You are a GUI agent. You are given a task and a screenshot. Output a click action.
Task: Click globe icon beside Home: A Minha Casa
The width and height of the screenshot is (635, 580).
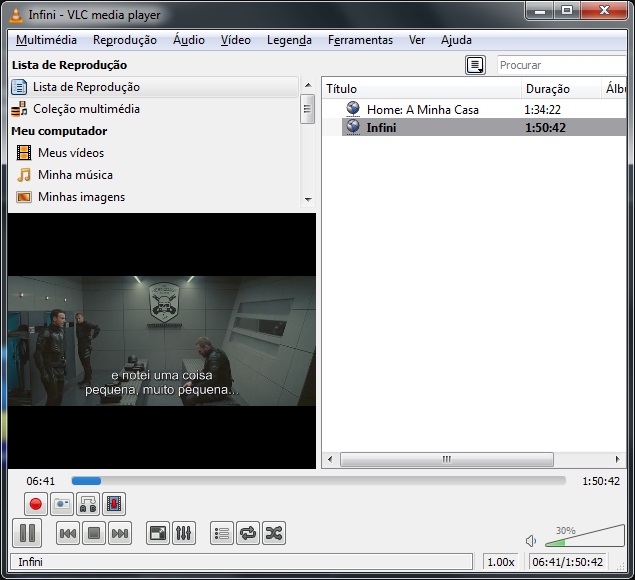pos(353,109)
